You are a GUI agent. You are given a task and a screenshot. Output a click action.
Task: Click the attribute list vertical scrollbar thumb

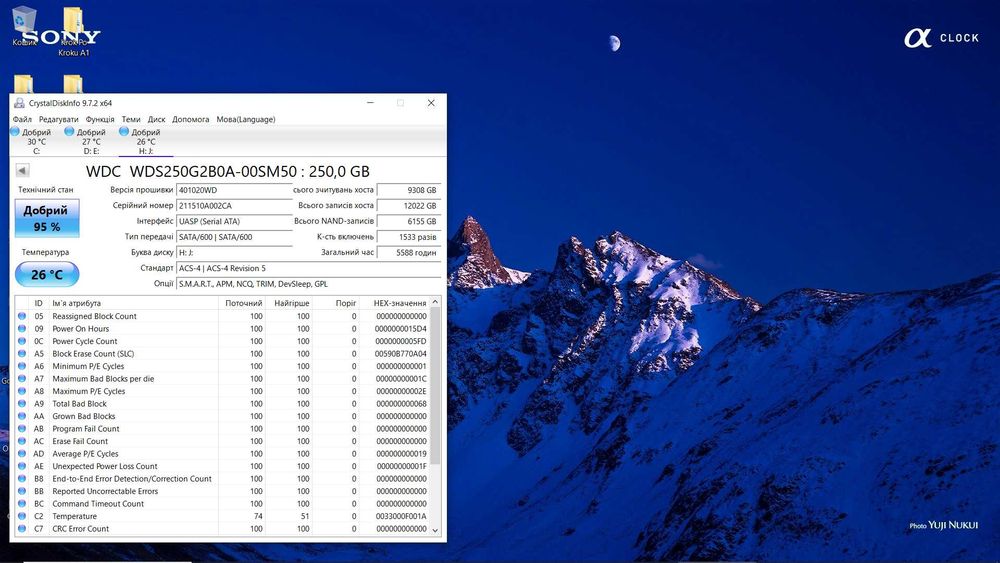pyautogui.click(x=436, y=386)
